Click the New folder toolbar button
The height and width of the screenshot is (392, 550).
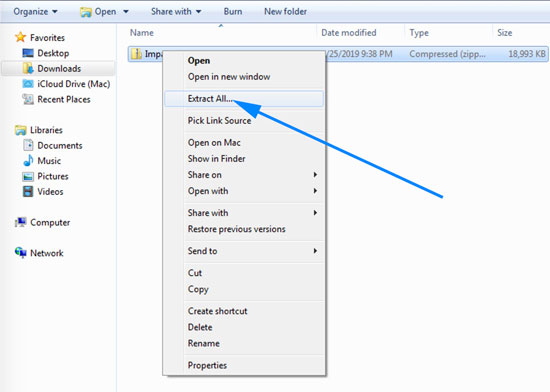coord(286,12)
